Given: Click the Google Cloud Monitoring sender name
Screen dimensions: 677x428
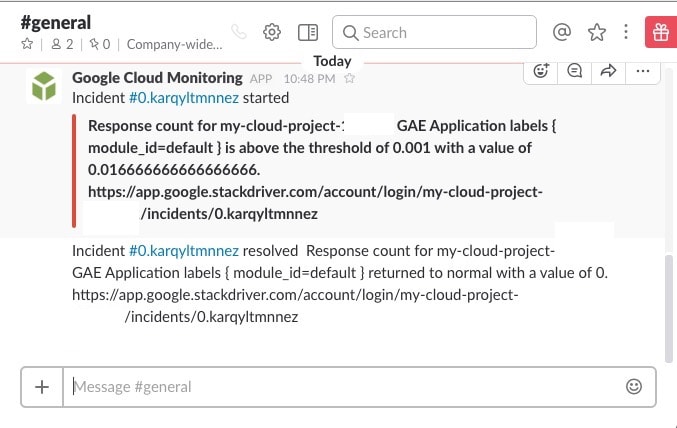Looking at the screenshot, I should click(157, 78).
